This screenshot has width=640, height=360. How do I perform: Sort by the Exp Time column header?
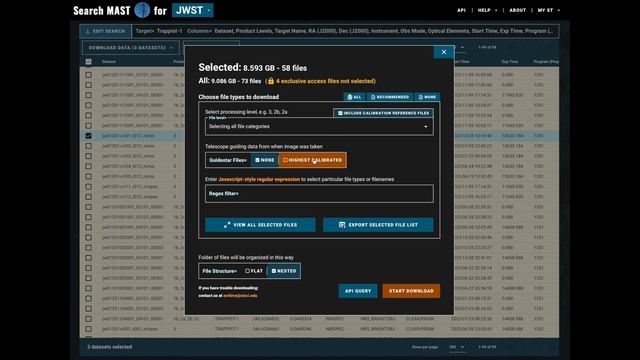coord(510,62)
